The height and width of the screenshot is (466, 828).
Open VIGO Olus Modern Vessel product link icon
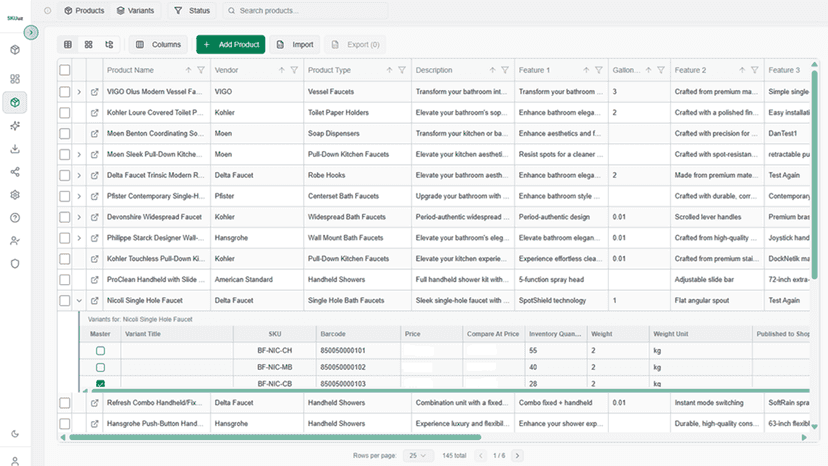(95, 92)
